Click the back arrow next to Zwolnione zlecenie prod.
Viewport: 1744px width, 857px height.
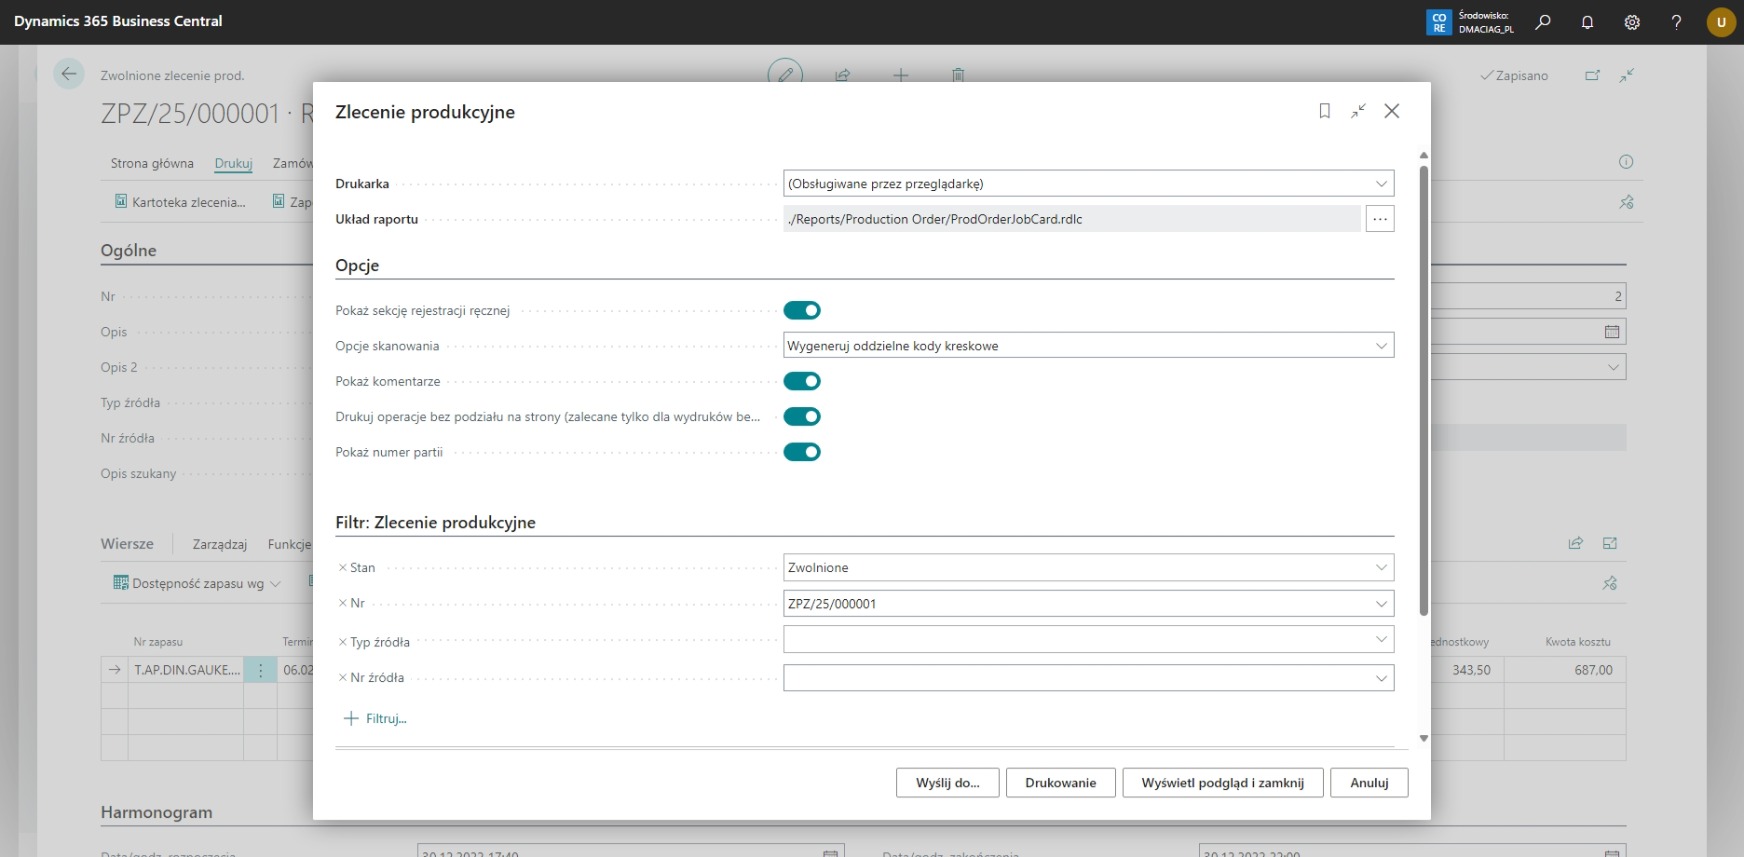[68, 74]
